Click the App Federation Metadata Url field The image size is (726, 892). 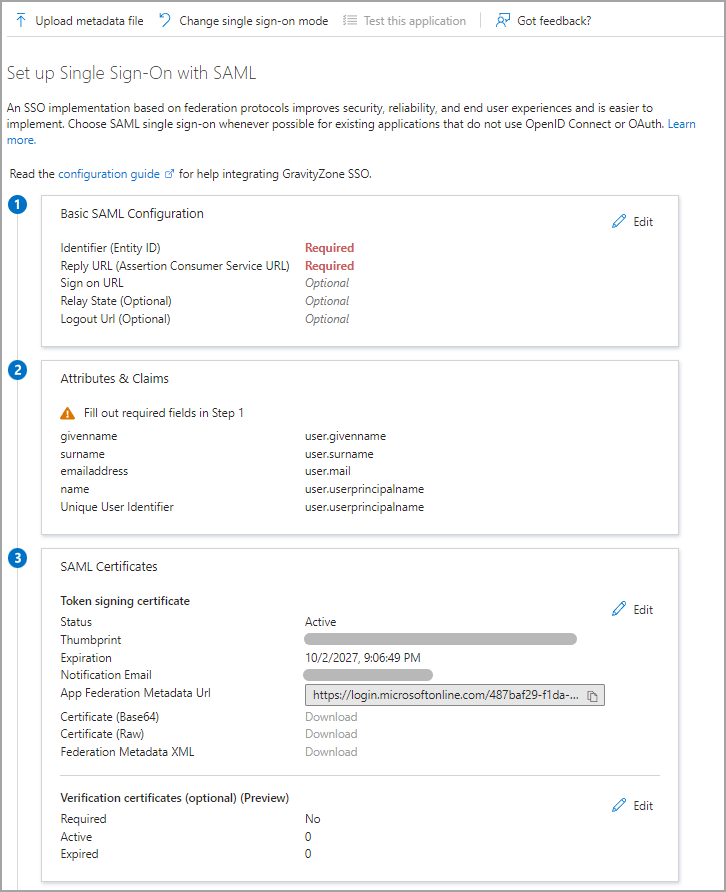(x=440, y=694)
